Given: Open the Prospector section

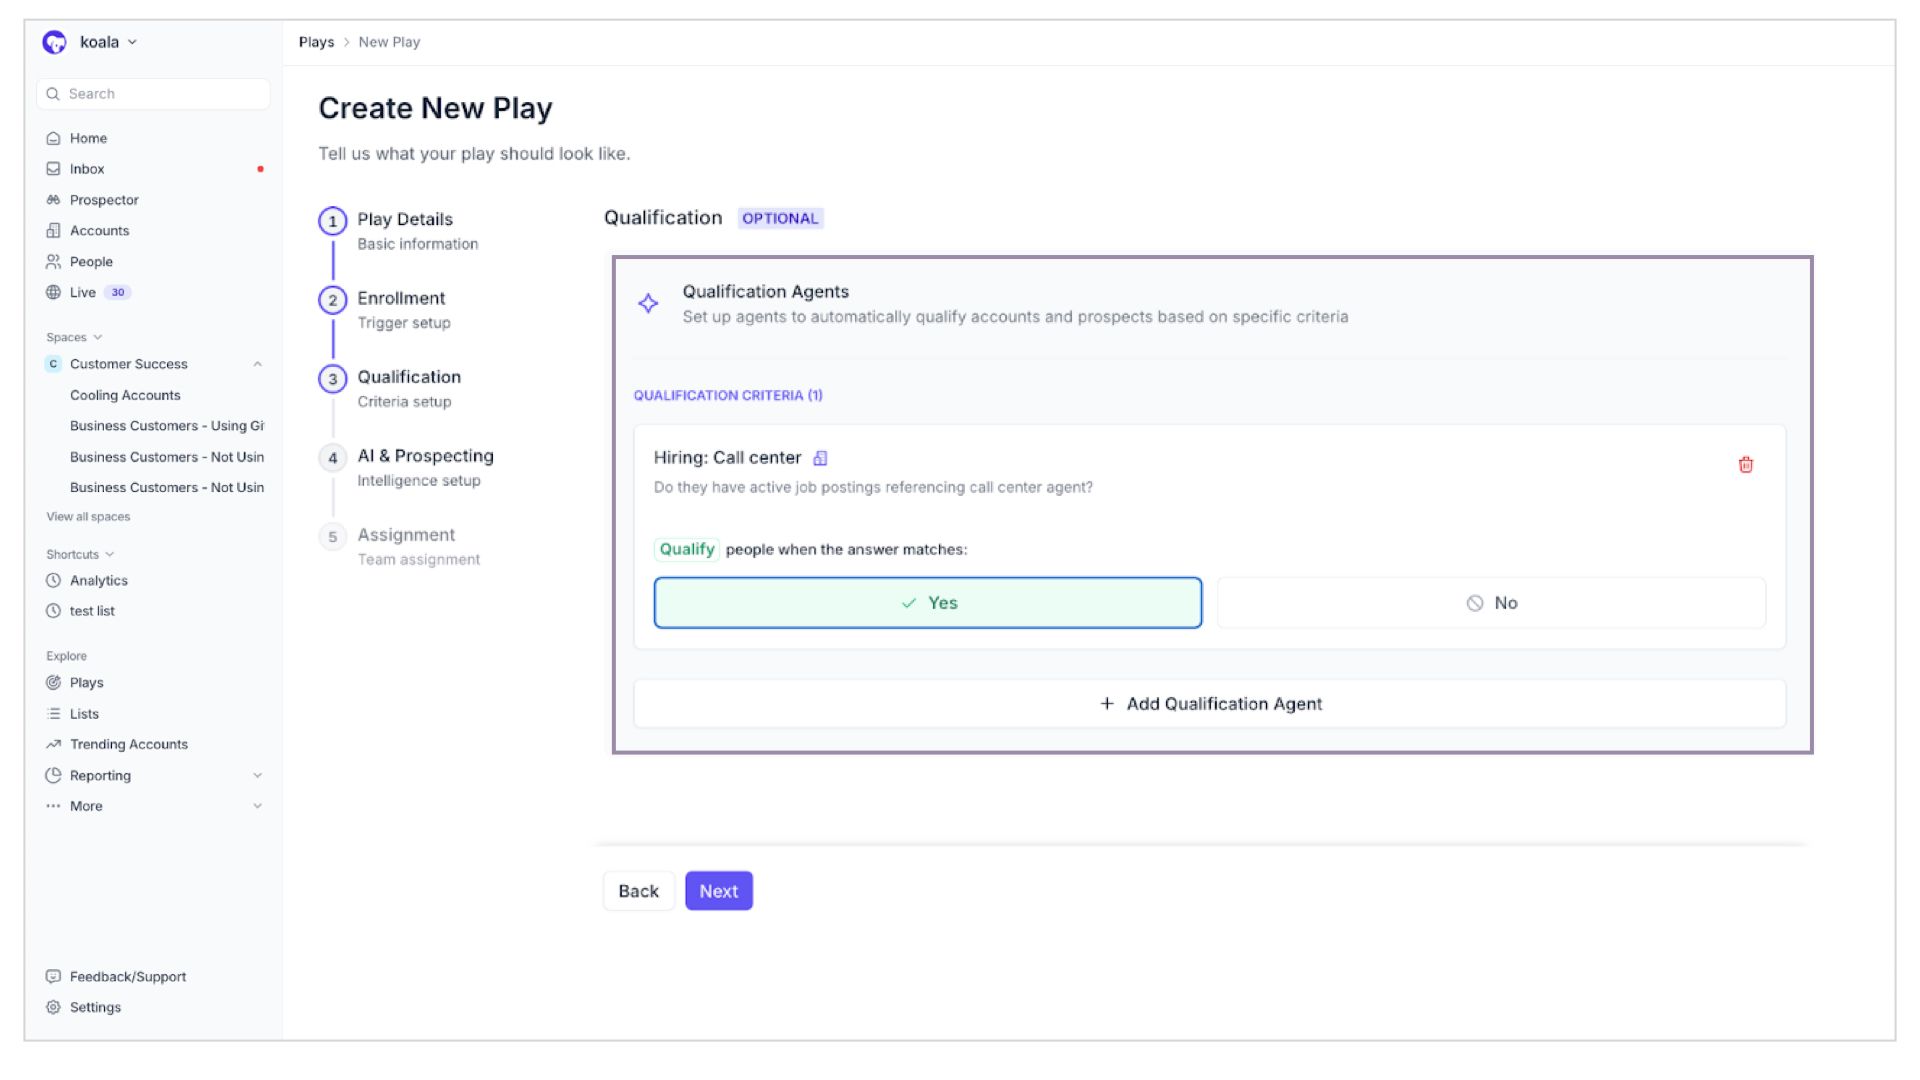Looking at the screenshot, I should pyautogui.click(x=102, y=199).
